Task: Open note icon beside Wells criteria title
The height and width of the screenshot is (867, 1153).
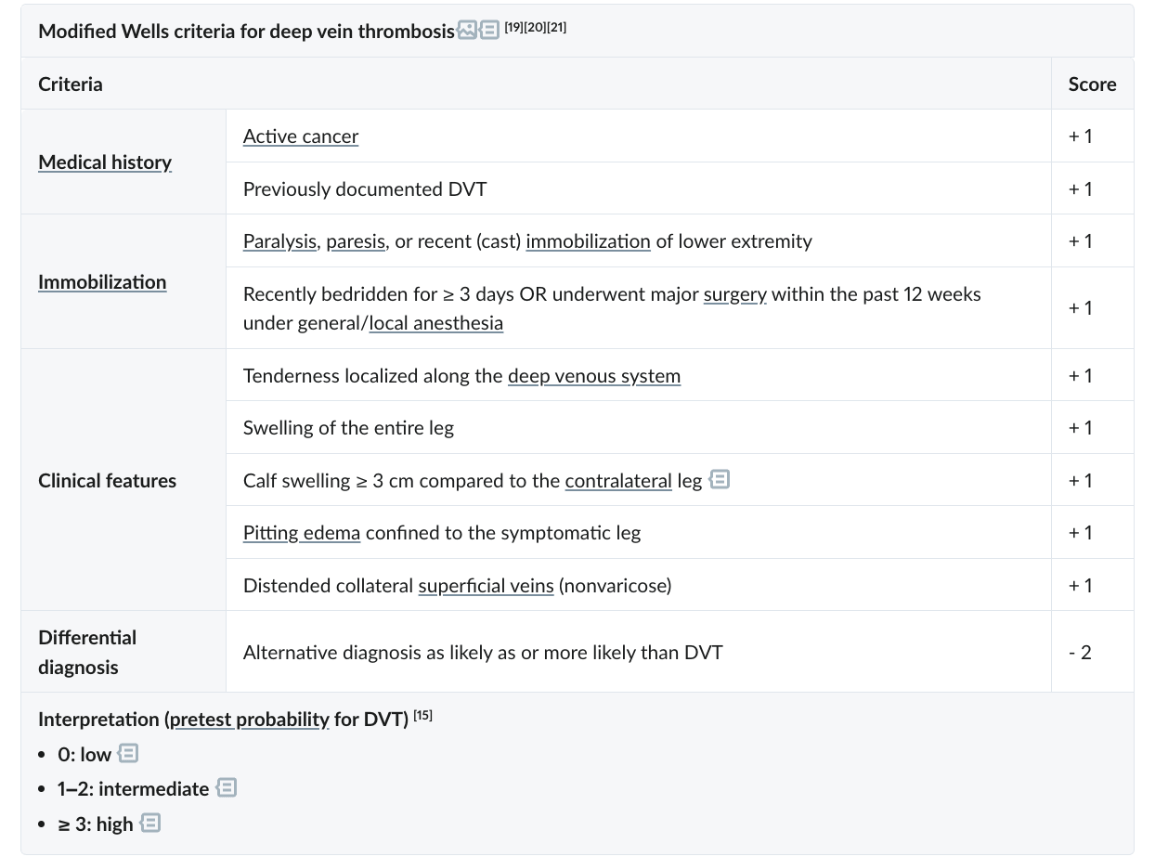Action: [490, 30]
